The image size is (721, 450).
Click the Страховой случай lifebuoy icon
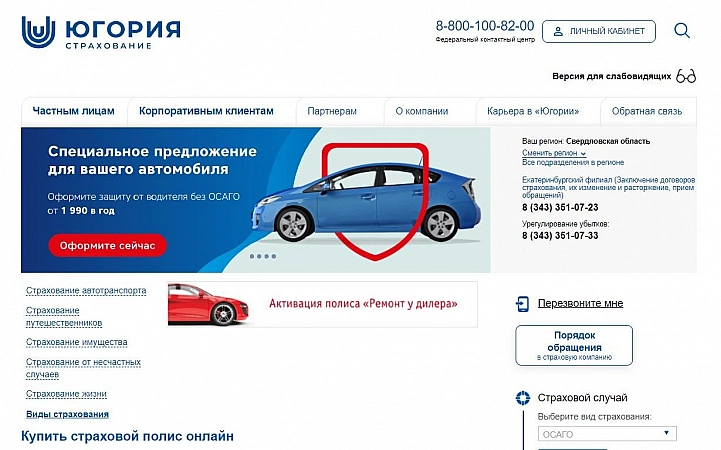click(x=523, y=398)
